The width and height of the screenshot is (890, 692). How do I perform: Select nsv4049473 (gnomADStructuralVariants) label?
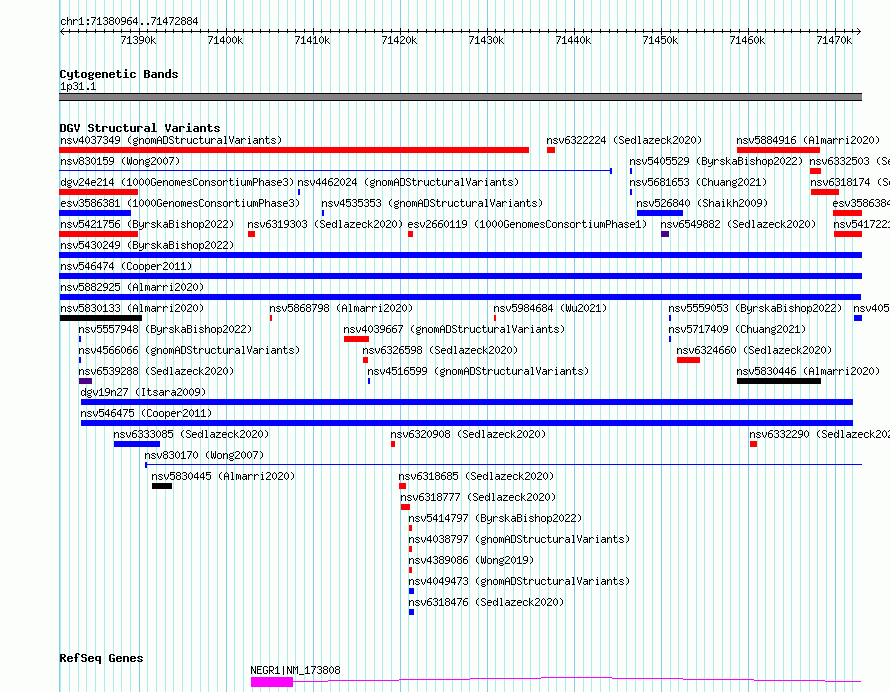(x=519, y=581)
